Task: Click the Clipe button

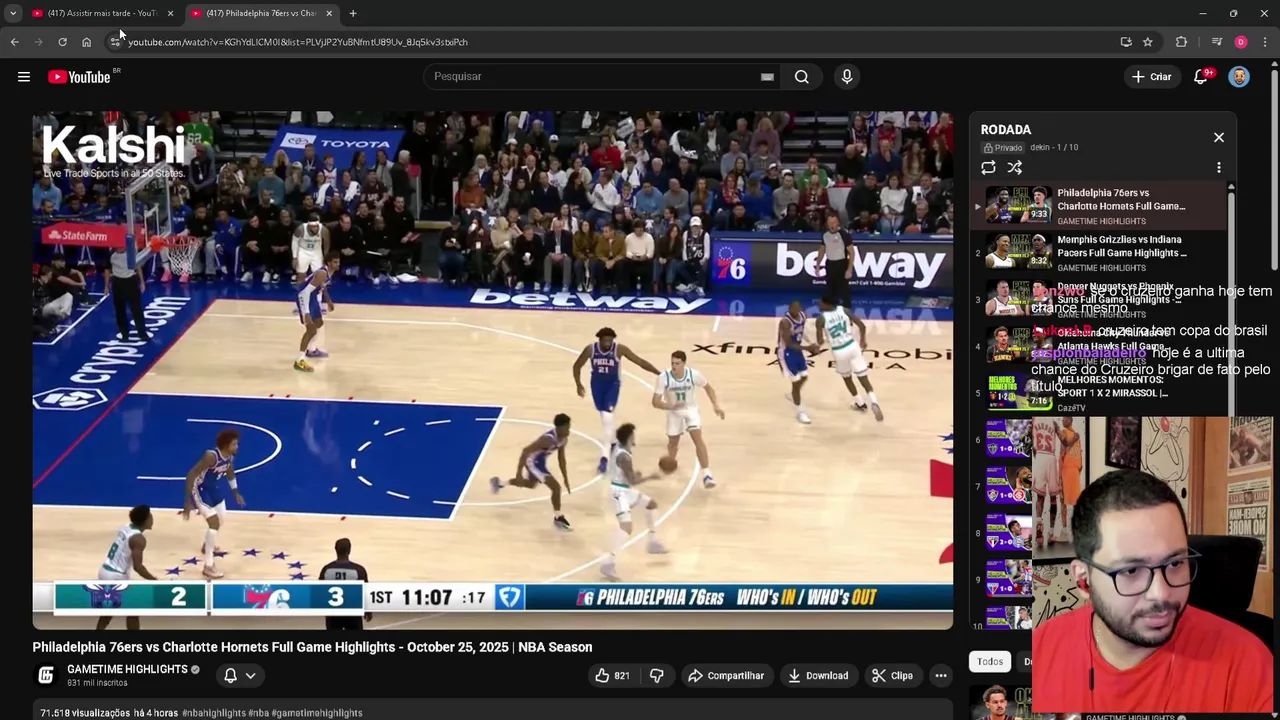Action: point(892,676)
